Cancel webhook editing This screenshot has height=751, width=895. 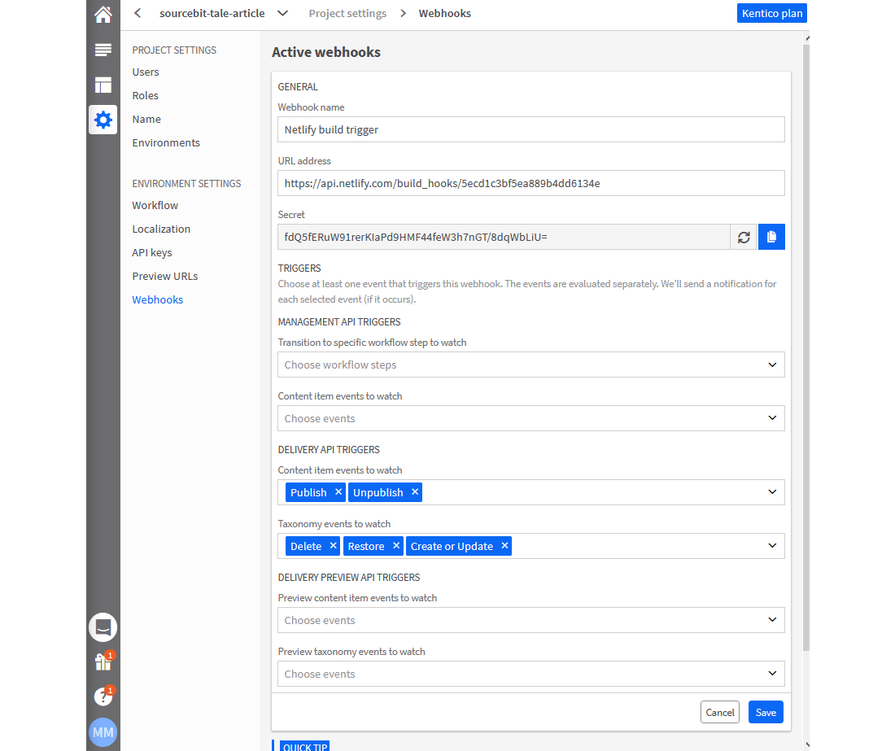tap(720, 712)
